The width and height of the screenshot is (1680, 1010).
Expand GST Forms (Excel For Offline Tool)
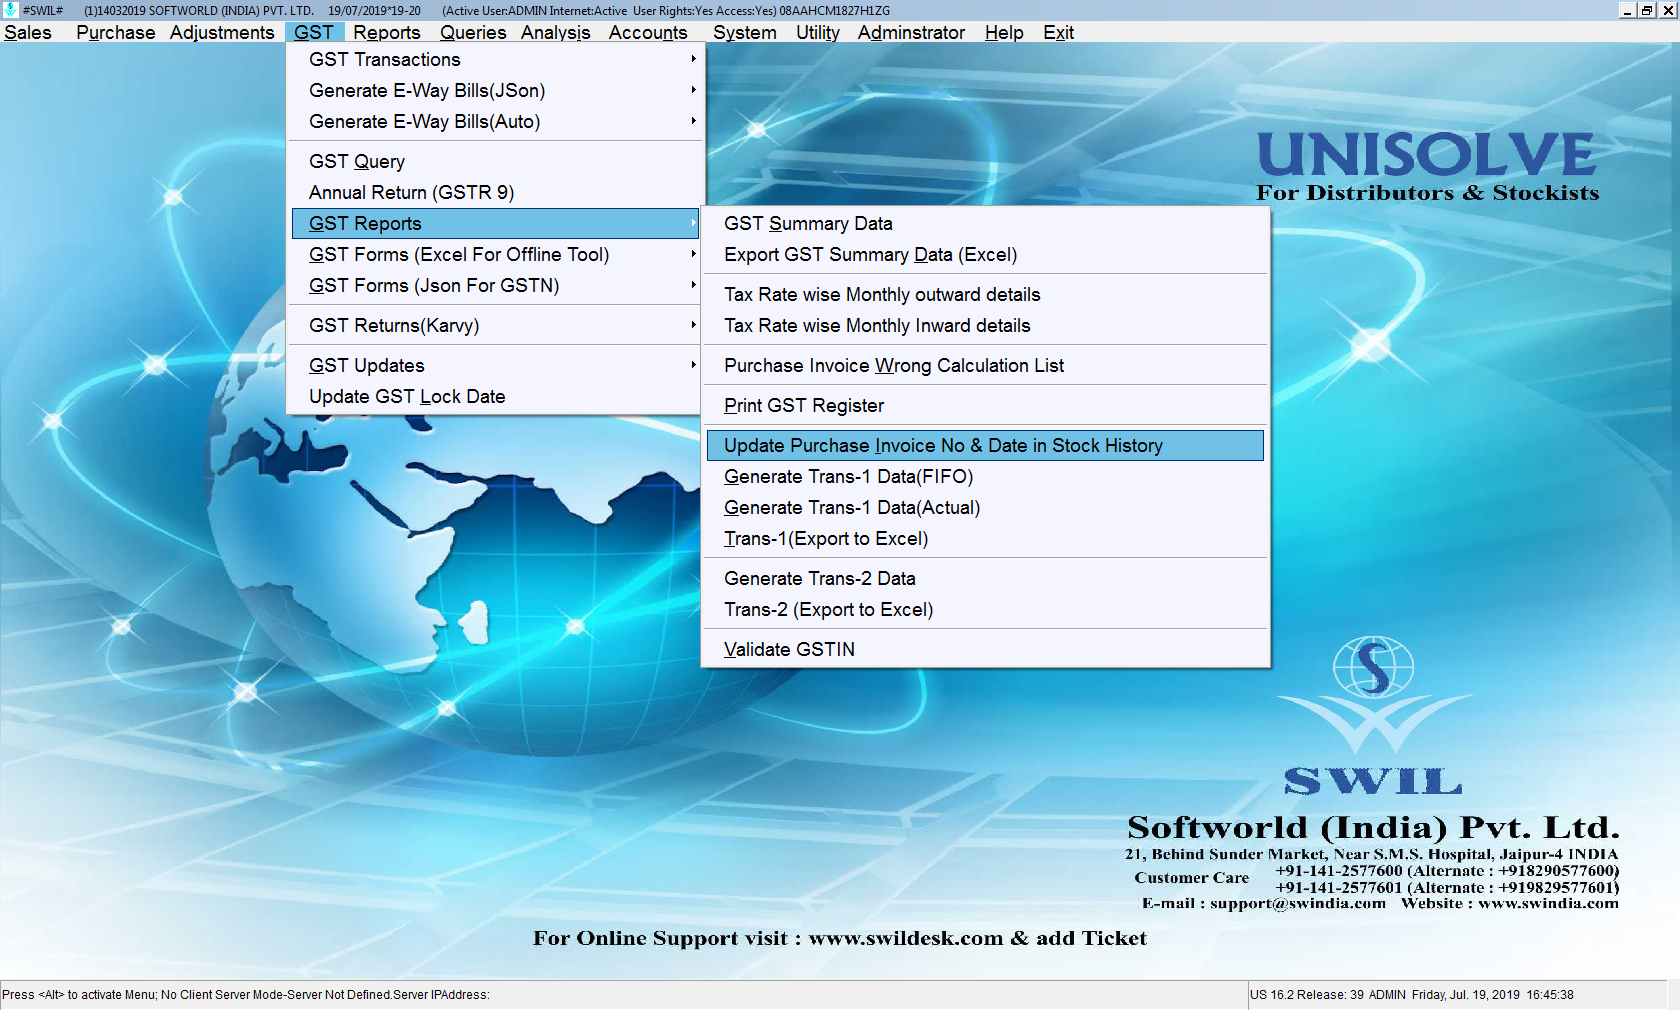coord(496,255)
